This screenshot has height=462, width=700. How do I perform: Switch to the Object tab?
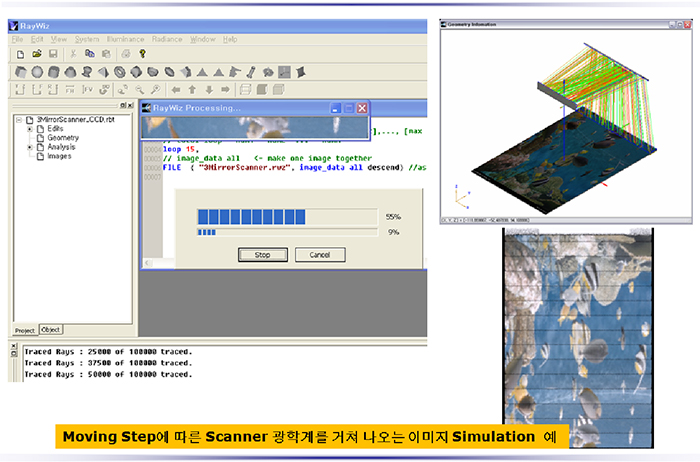[x=50, y=329]
